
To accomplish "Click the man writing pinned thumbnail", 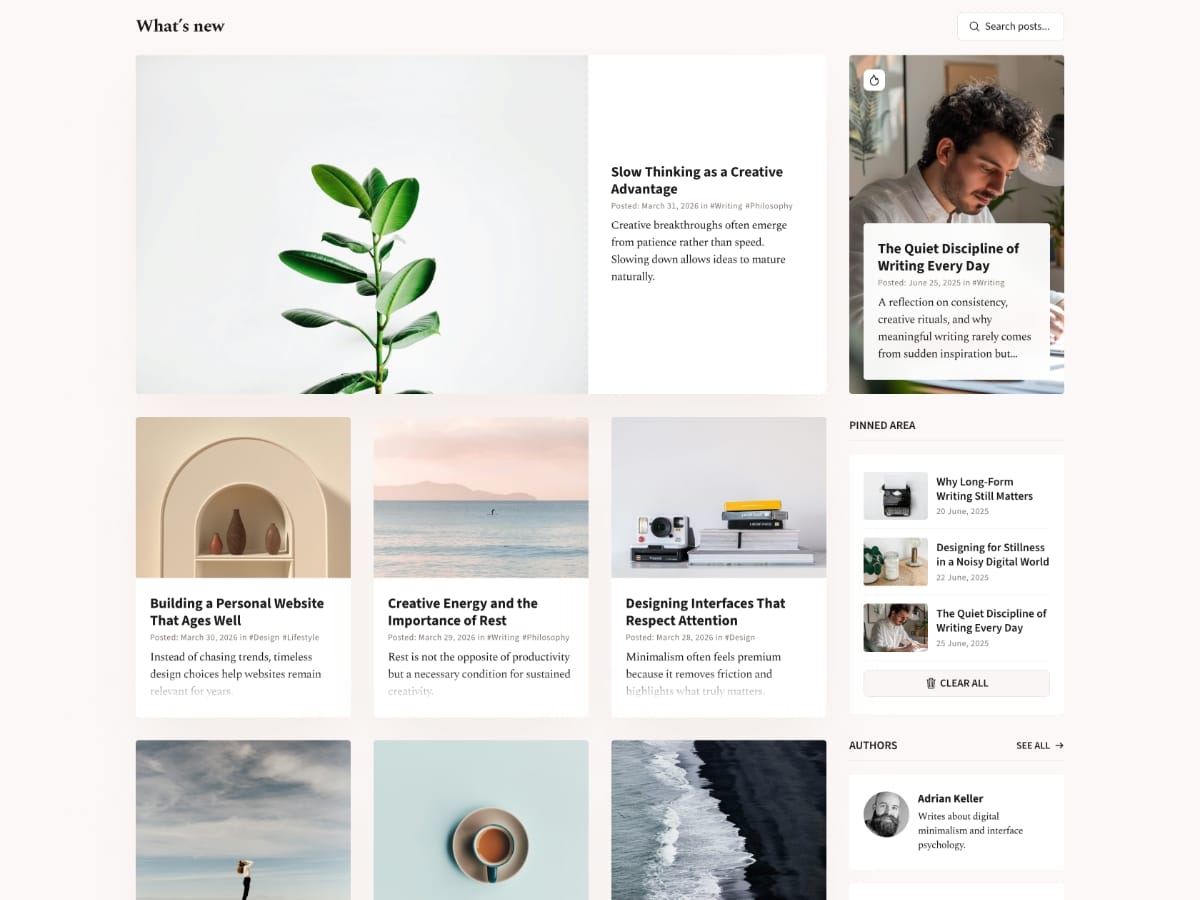I will pos(896,628).
